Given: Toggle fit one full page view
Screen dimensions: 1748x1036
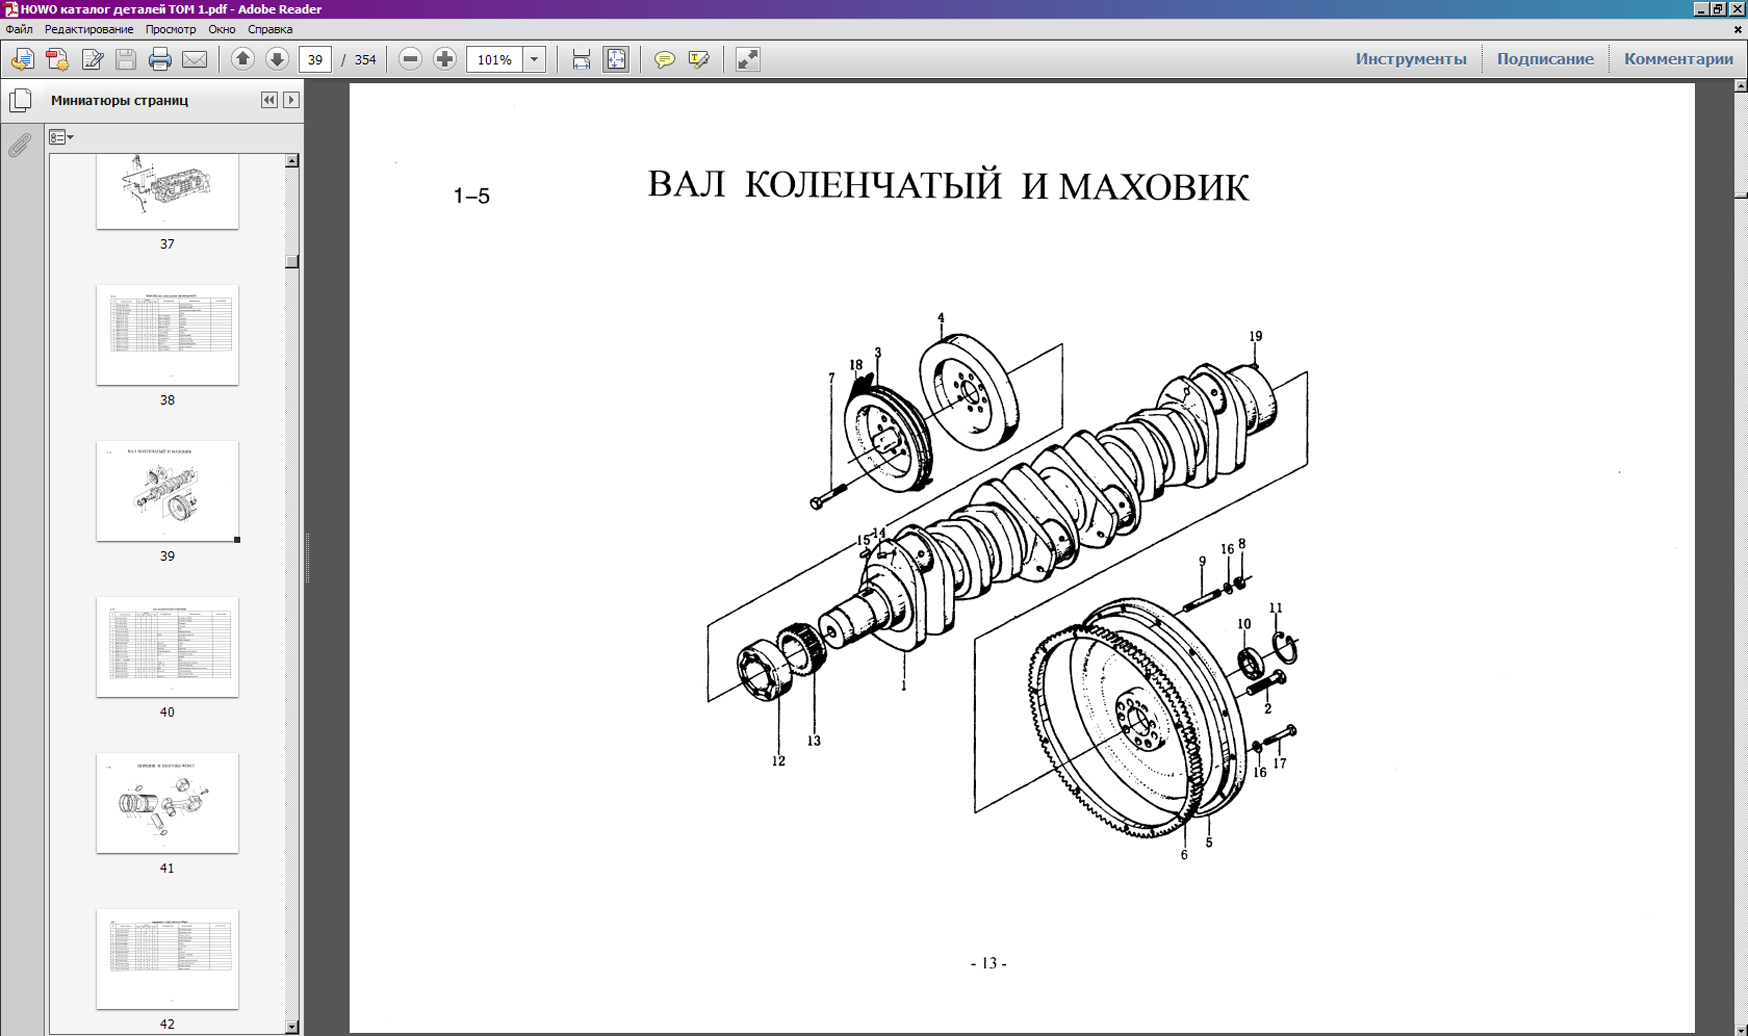Looking at the screenshot, I should [x=616, y=60].
